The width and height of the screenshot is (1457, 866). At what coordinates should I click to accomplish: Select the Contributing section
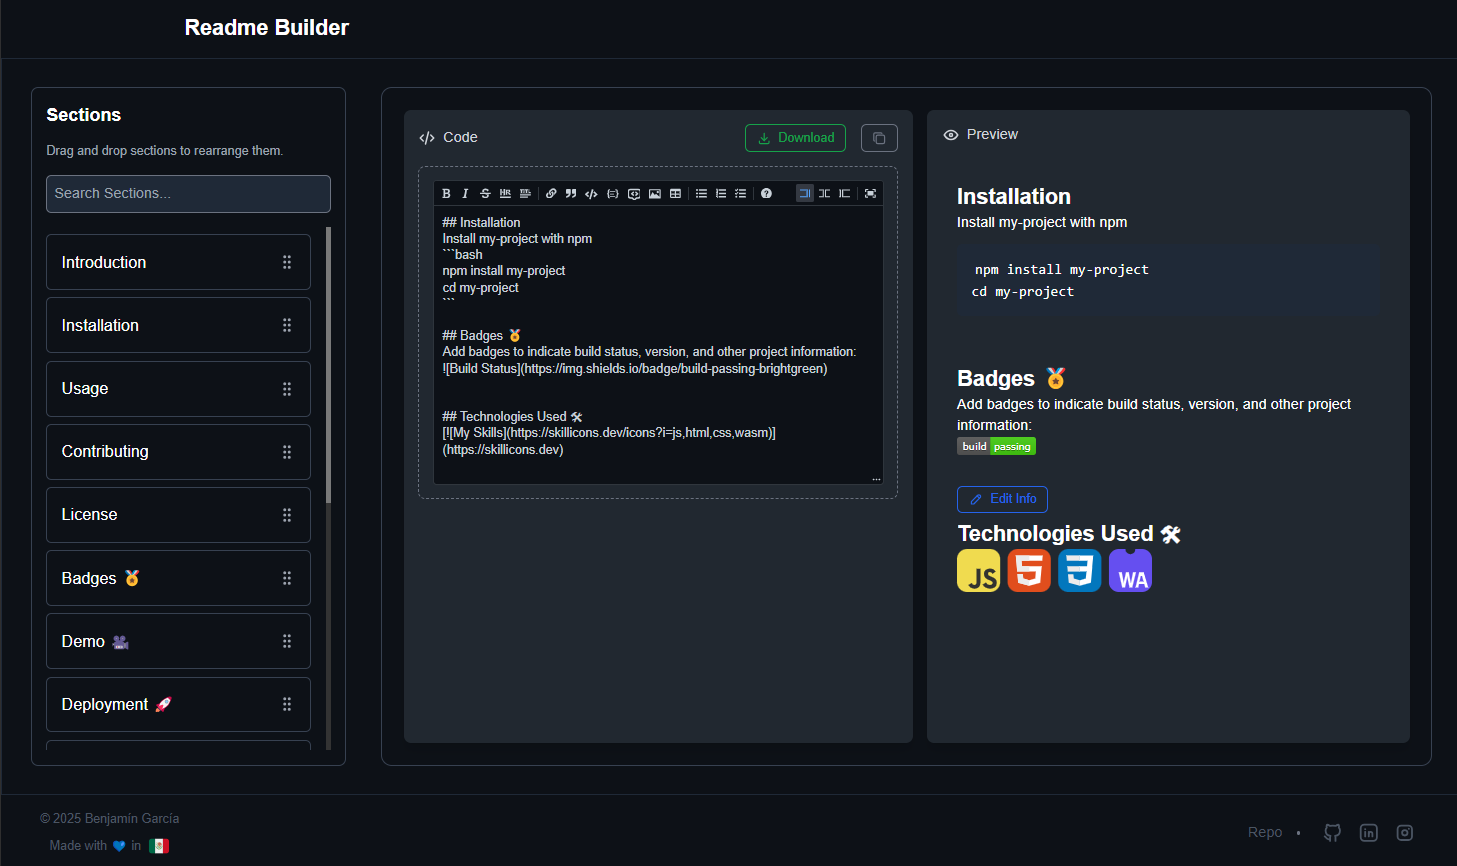(x=178, y=452)
